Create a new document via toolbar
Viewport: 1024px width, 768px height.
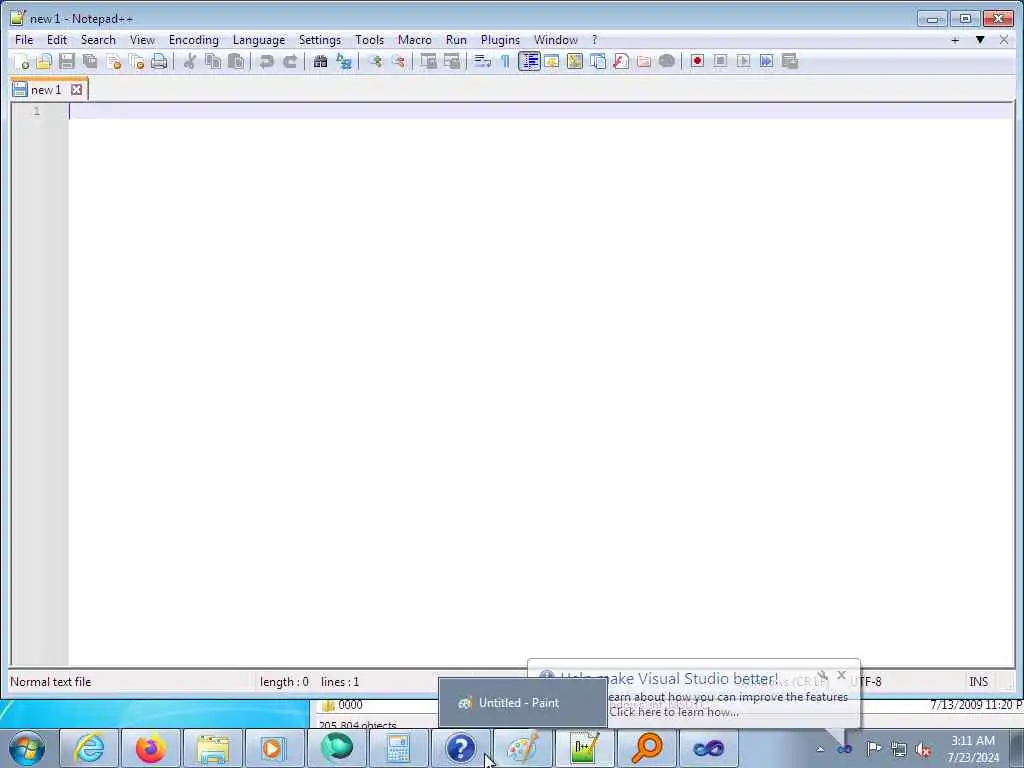(x=22, y=61)
